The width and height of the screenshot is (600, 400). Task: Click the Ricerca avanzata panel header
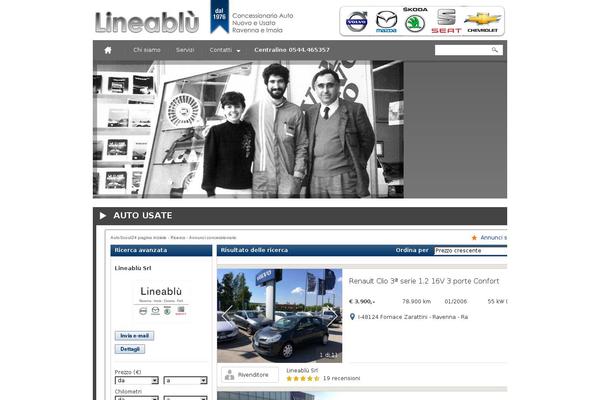coord(161,250)
